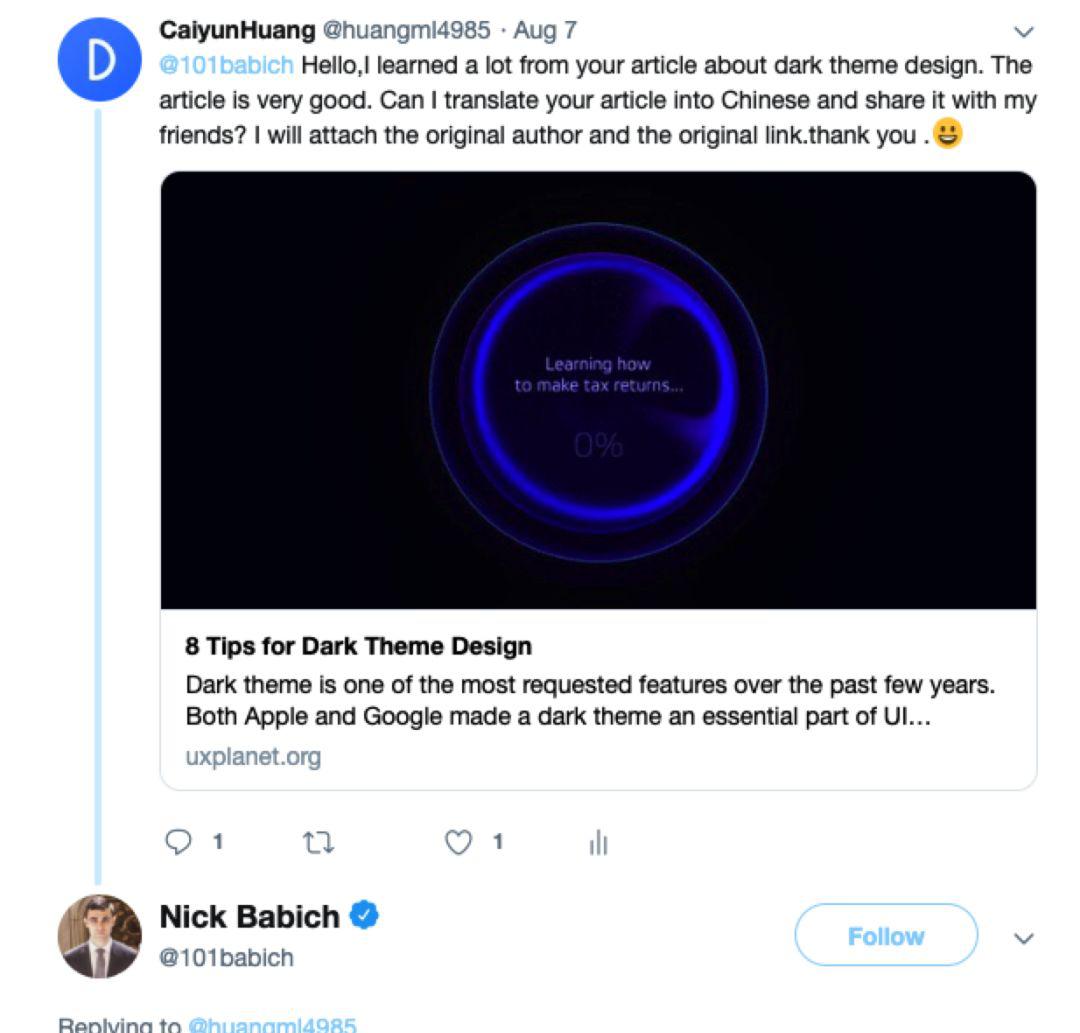Click the reply speech bubble icon
This screenshot has width=1080, height=1033.
(178, 842)
